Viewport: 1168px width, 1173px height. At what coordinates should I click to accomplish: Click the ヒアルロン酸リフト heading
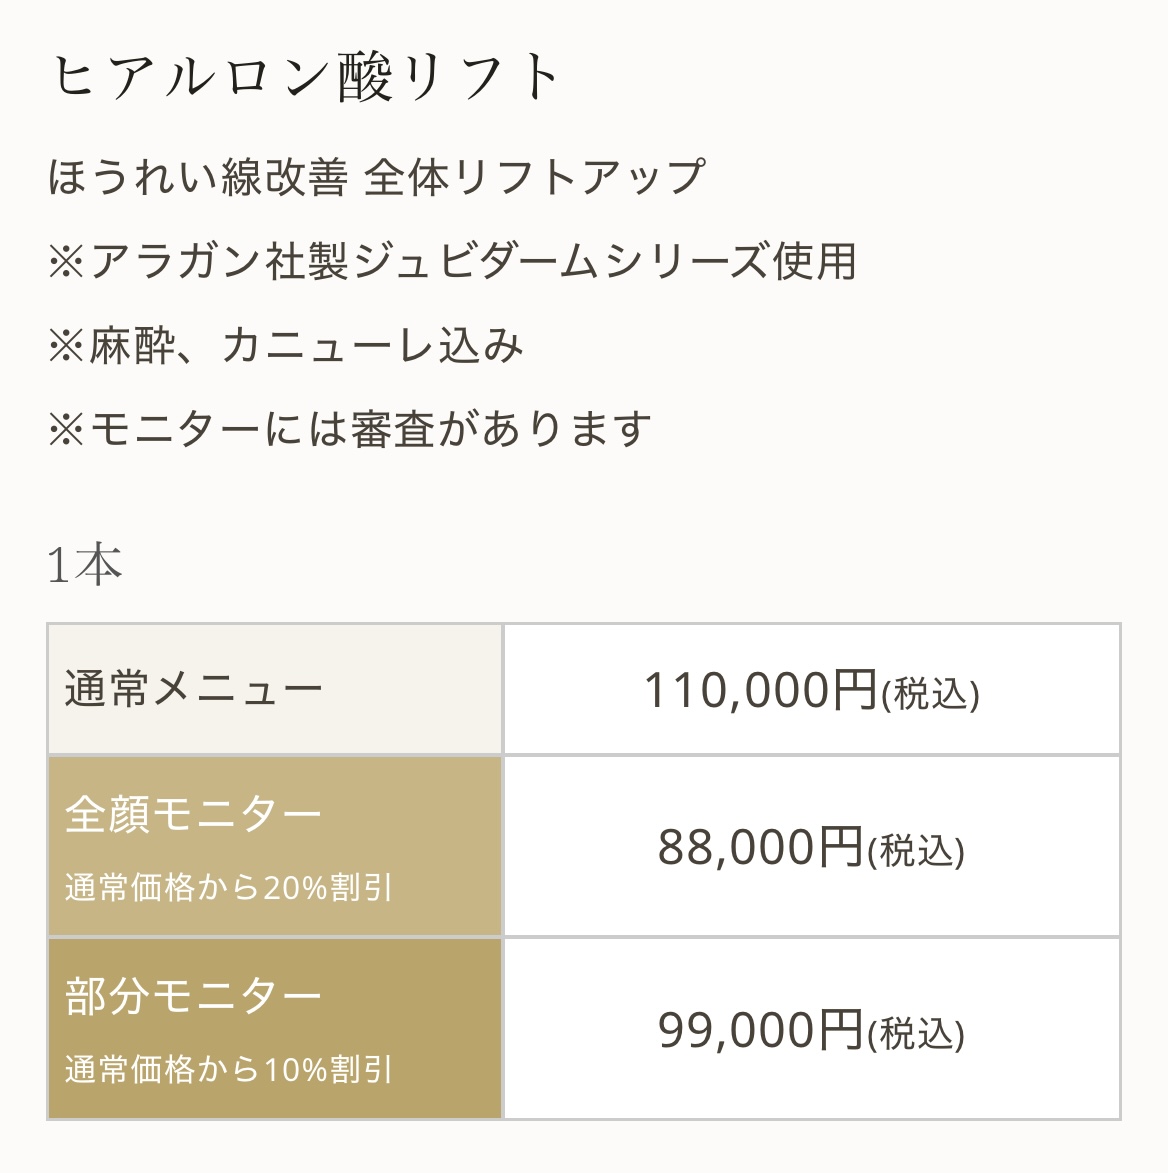pyautogui.click(x=305, y=78)
